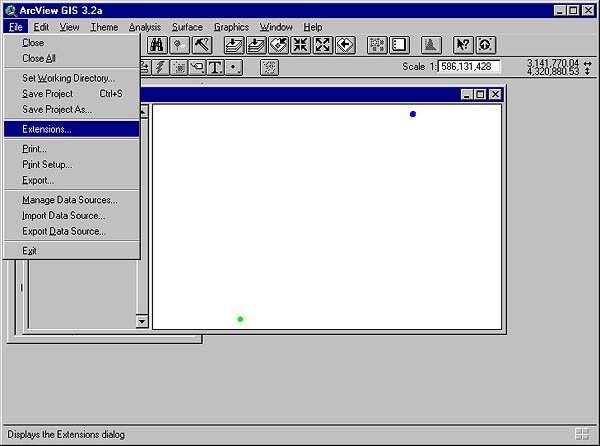The height and width of the screenshot is (446, 600).
Task: Click the resize grip in status bar corner
Action: [582, 434]
